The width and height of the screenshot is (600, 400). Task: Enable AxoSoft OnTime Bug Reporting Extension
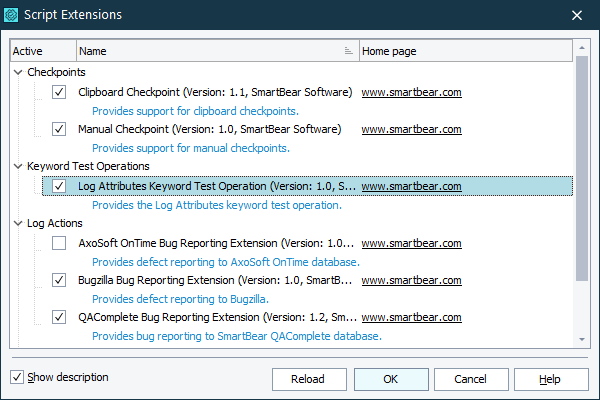[x=59, y=243]
